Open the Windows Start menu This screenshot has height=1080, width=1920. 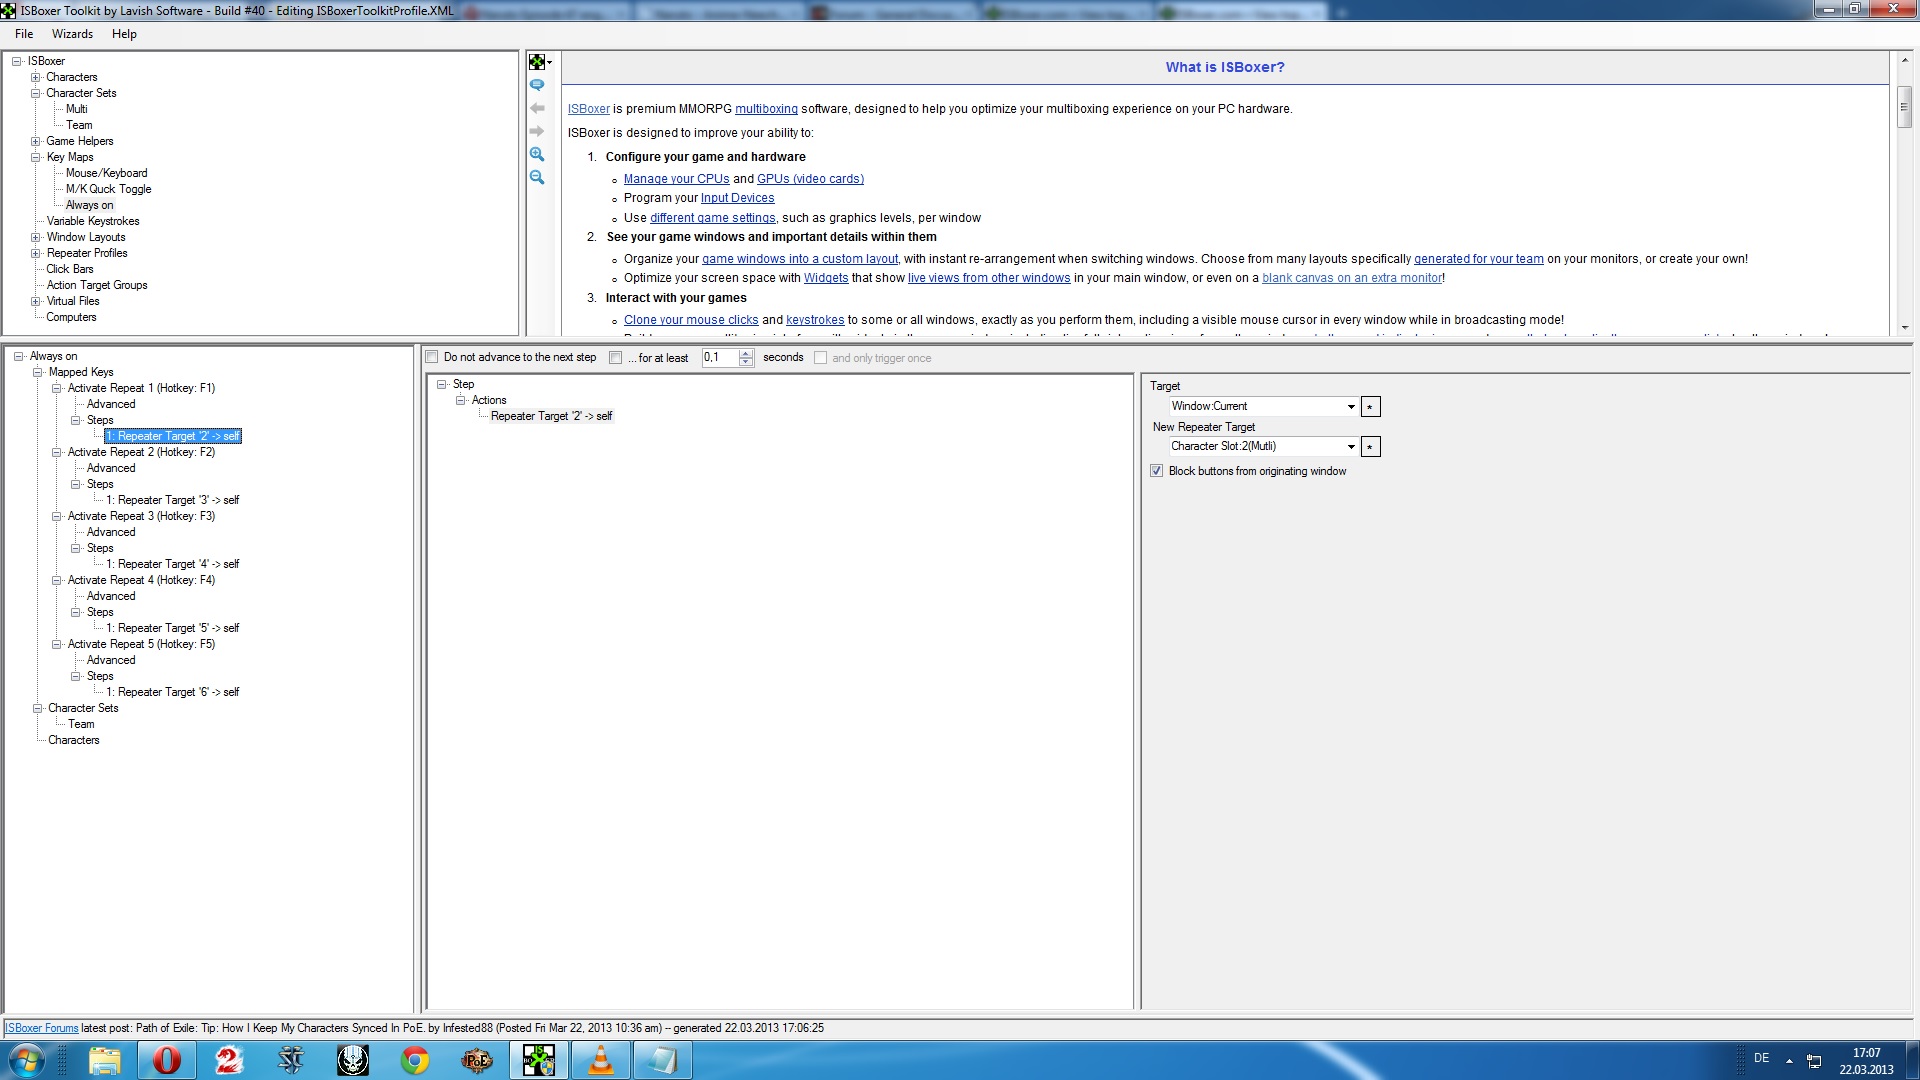click(x=26, y=1060)
